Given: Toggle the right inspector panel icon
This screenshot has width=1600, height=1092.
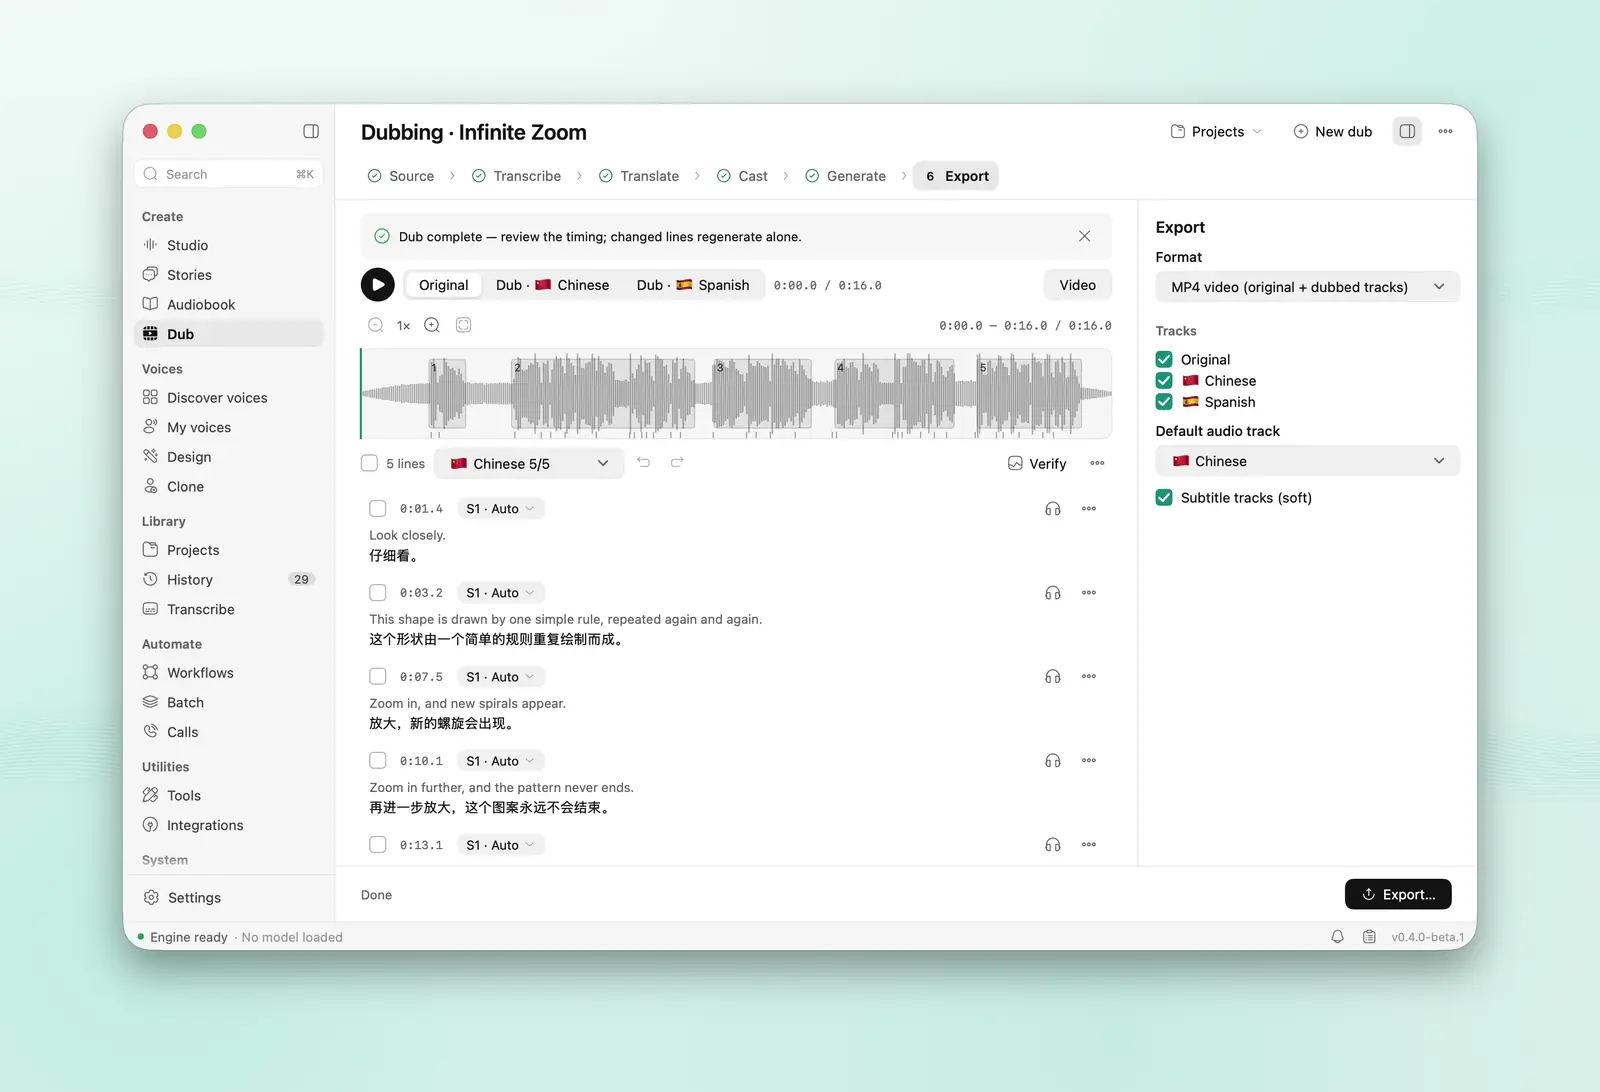Looking at the screenshot, I should click(x=1407, y=131).
